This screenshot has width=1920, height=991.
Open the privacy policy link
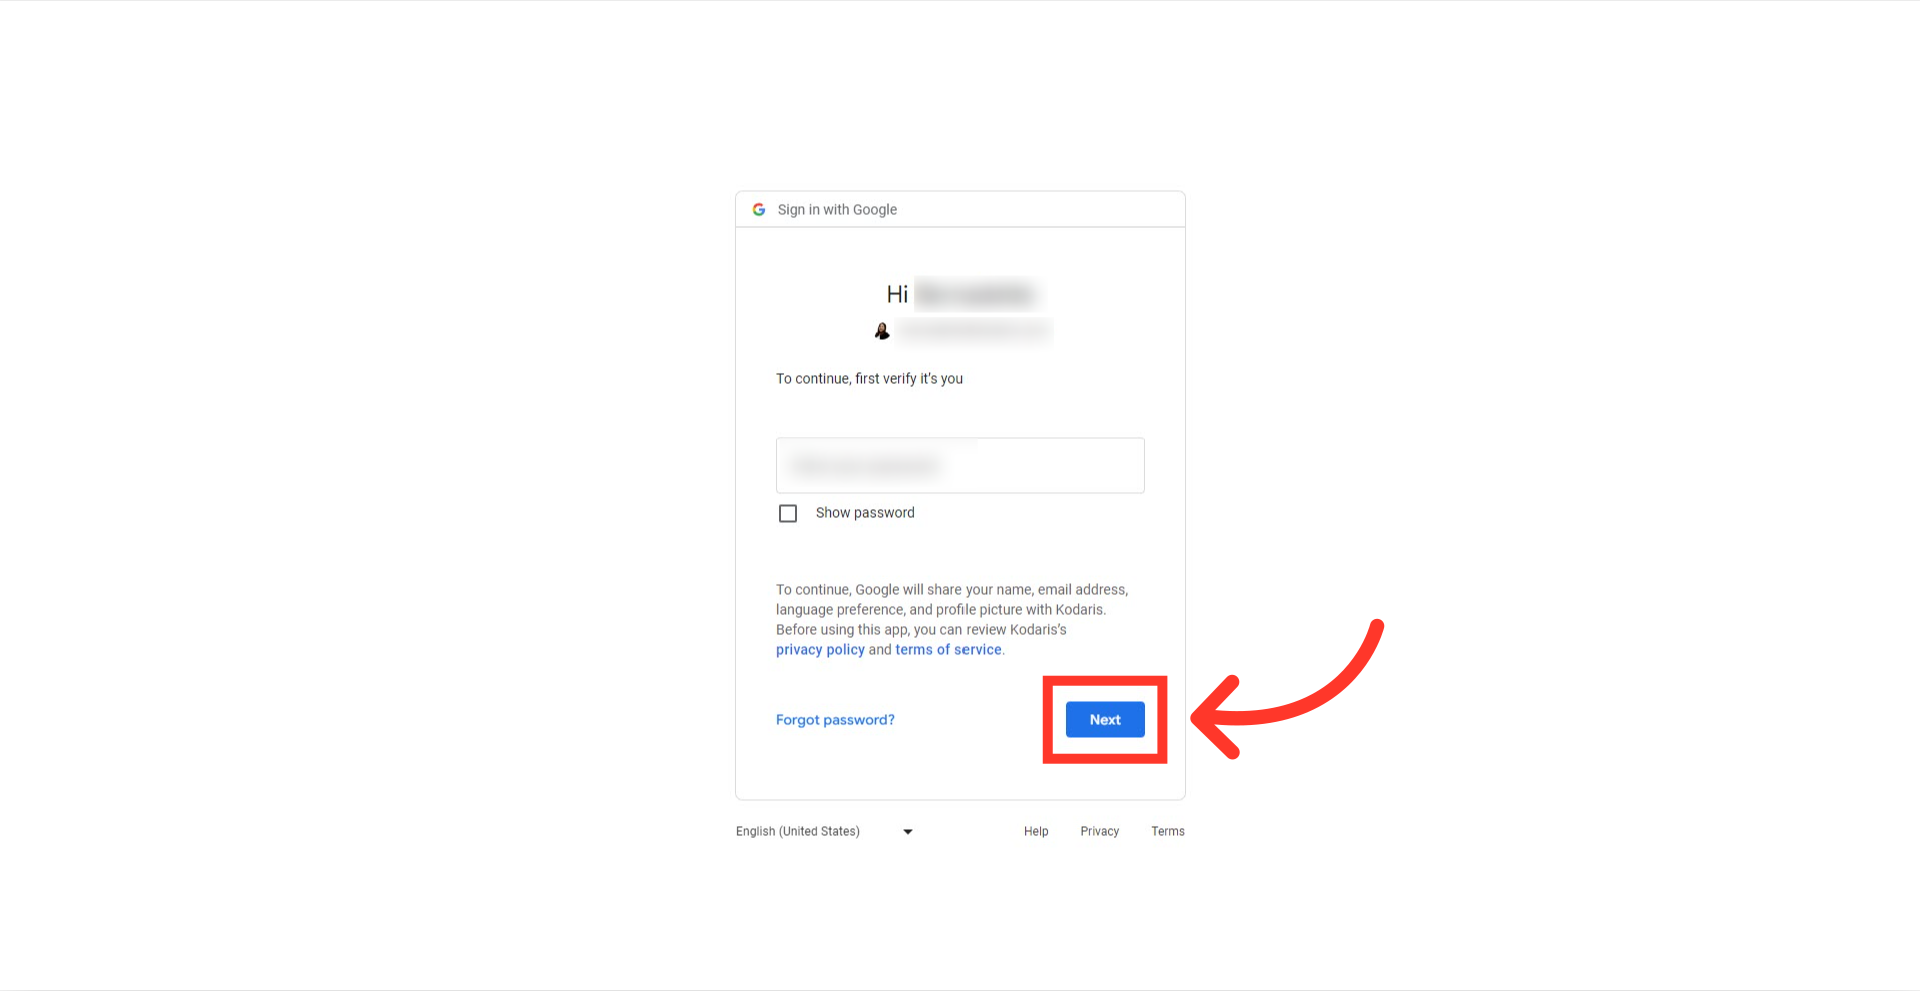(820, 649)
